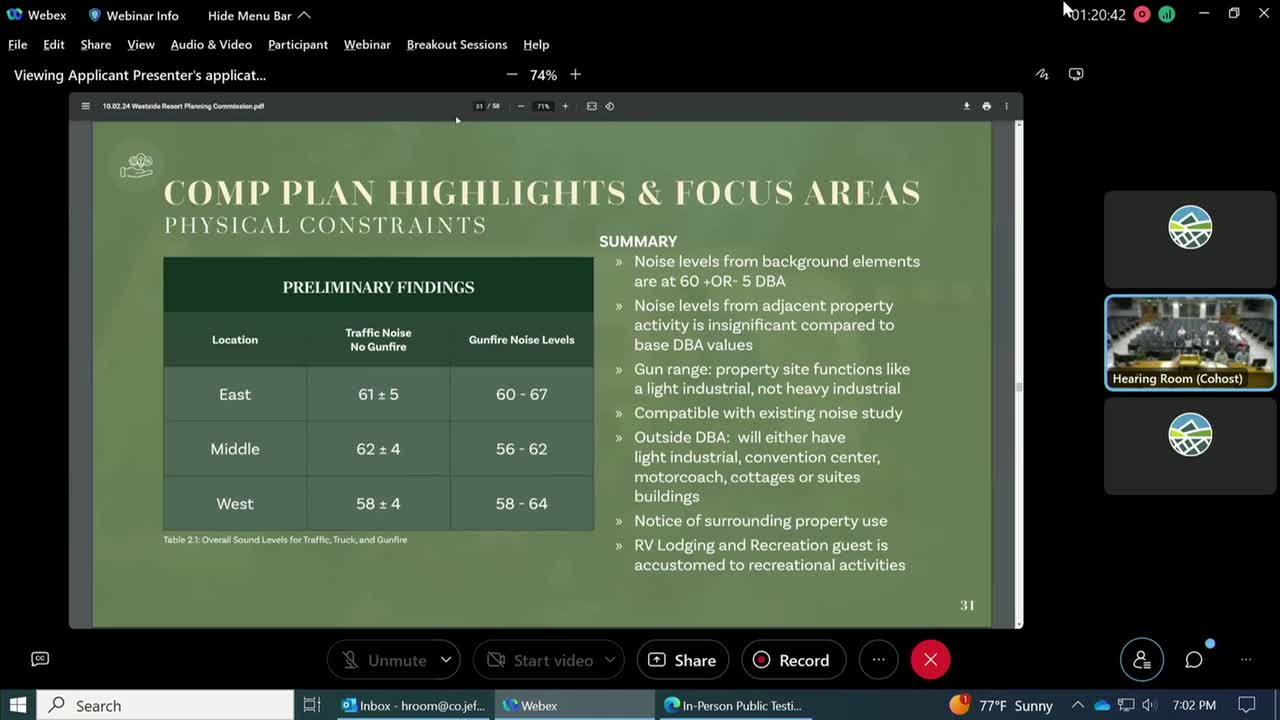Click the PDF print icon
The width and height of the screenshot is (1280, 720).
(986, 106)
